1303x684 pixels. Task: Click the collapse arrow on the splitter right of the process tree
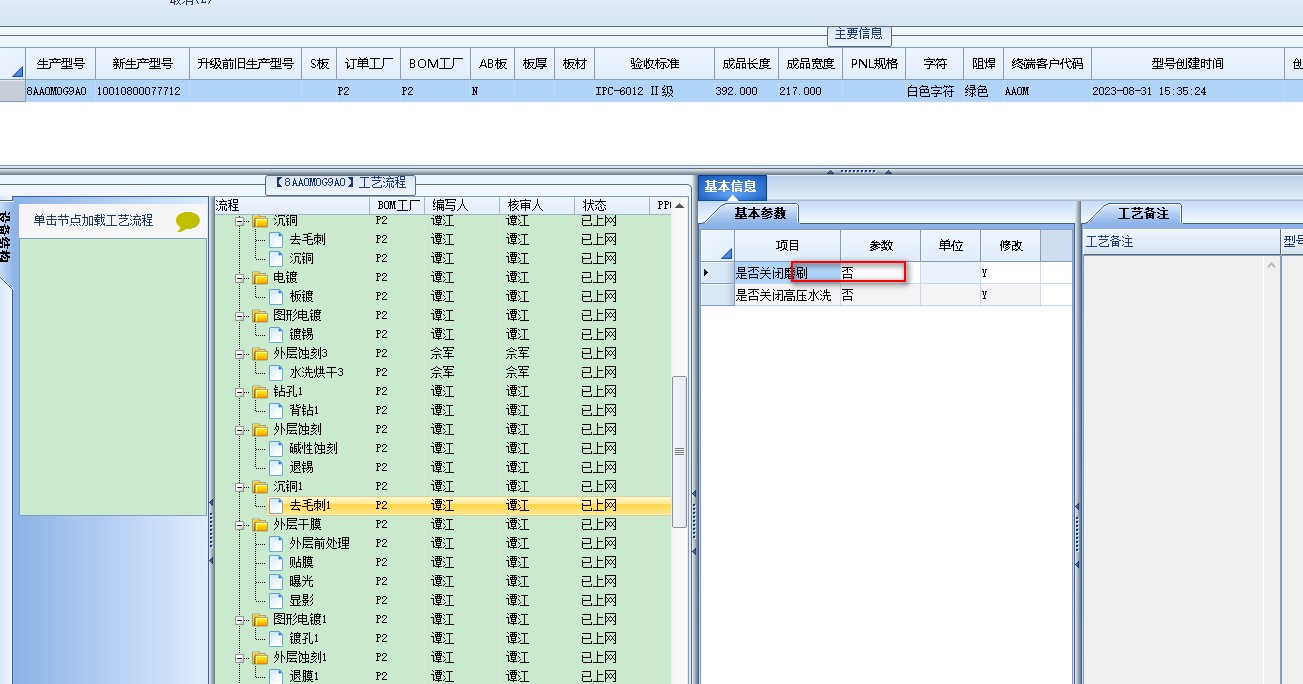(x=695, y=493)
